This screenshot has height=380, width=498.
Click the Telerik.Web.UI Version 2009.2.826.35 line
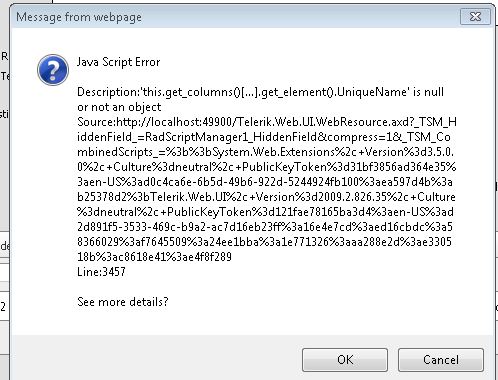coord(266,197)
